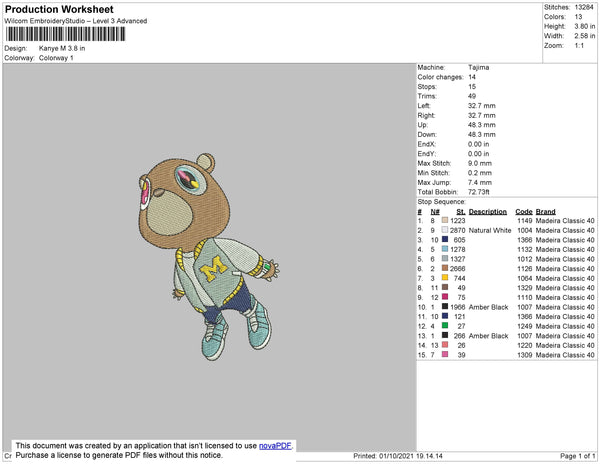The height and width of the screenshot is (464, 600).
Task: Click the Natural White description in row 2
Action: tap(490, 230)
